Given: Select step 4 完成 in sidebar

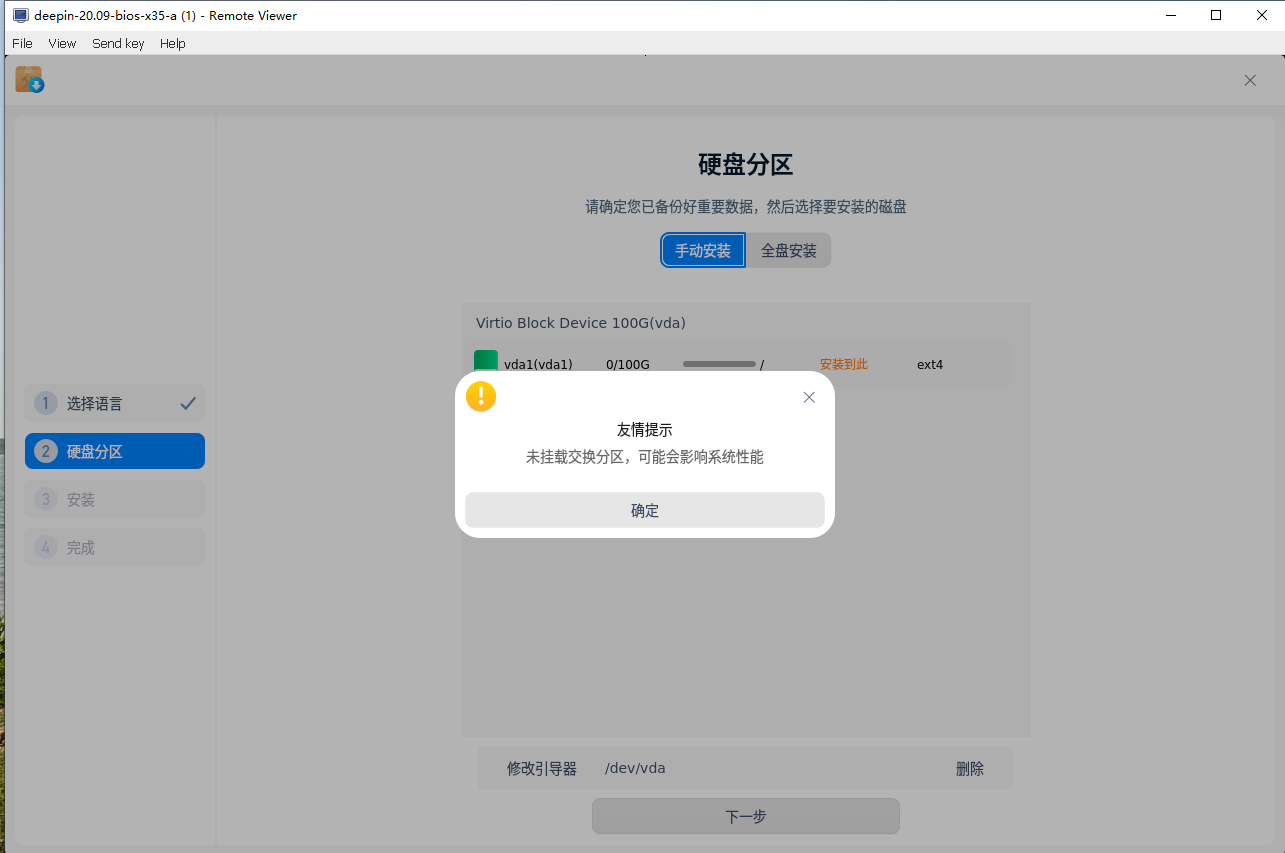Looking at the screenshot, I should point(115,547).
